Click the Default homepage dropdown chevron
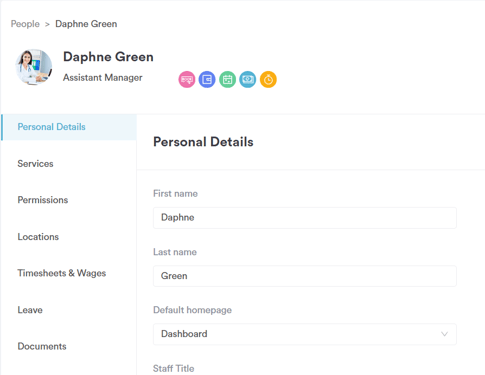Screen dimensions: 485x375 click(444, 334)
